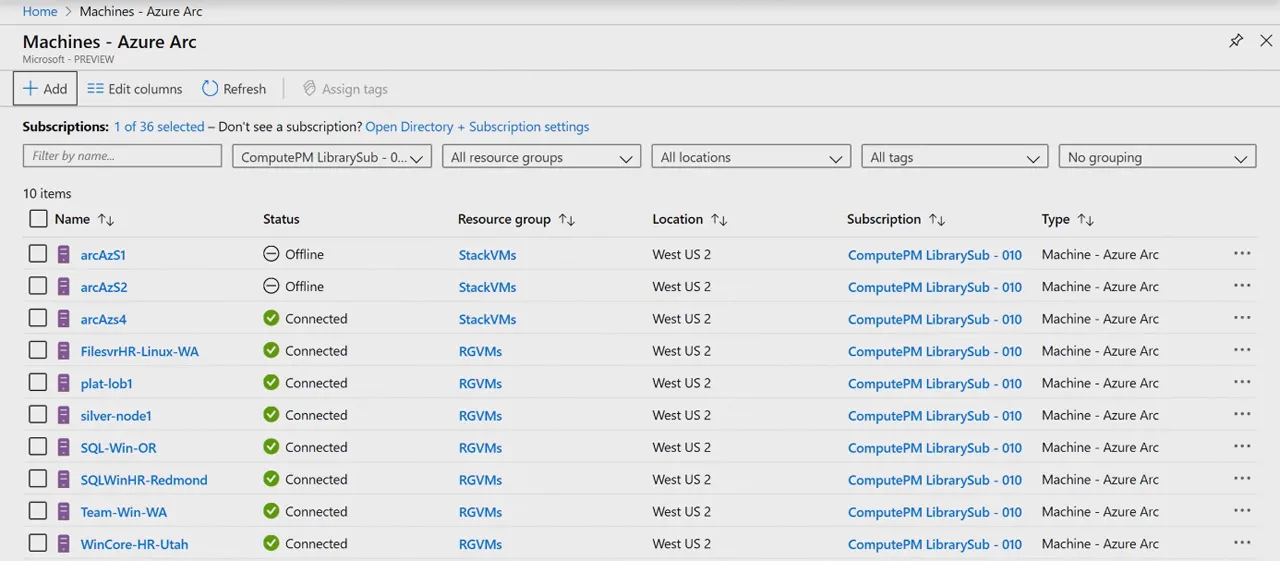Click the machine icon beside SQL-Win-OR

(x=64, y=448)
